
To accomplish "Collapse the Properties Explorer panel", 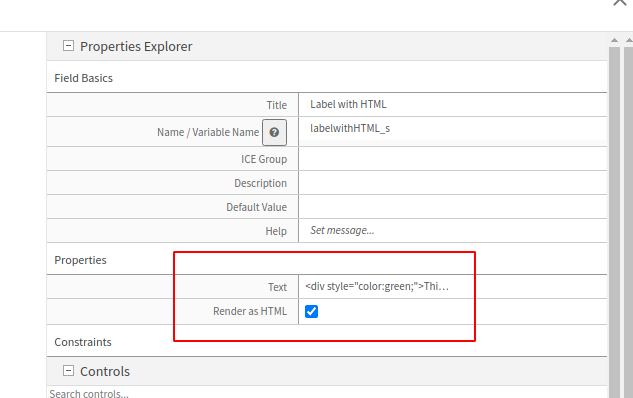I will click(x=68, y=46).
